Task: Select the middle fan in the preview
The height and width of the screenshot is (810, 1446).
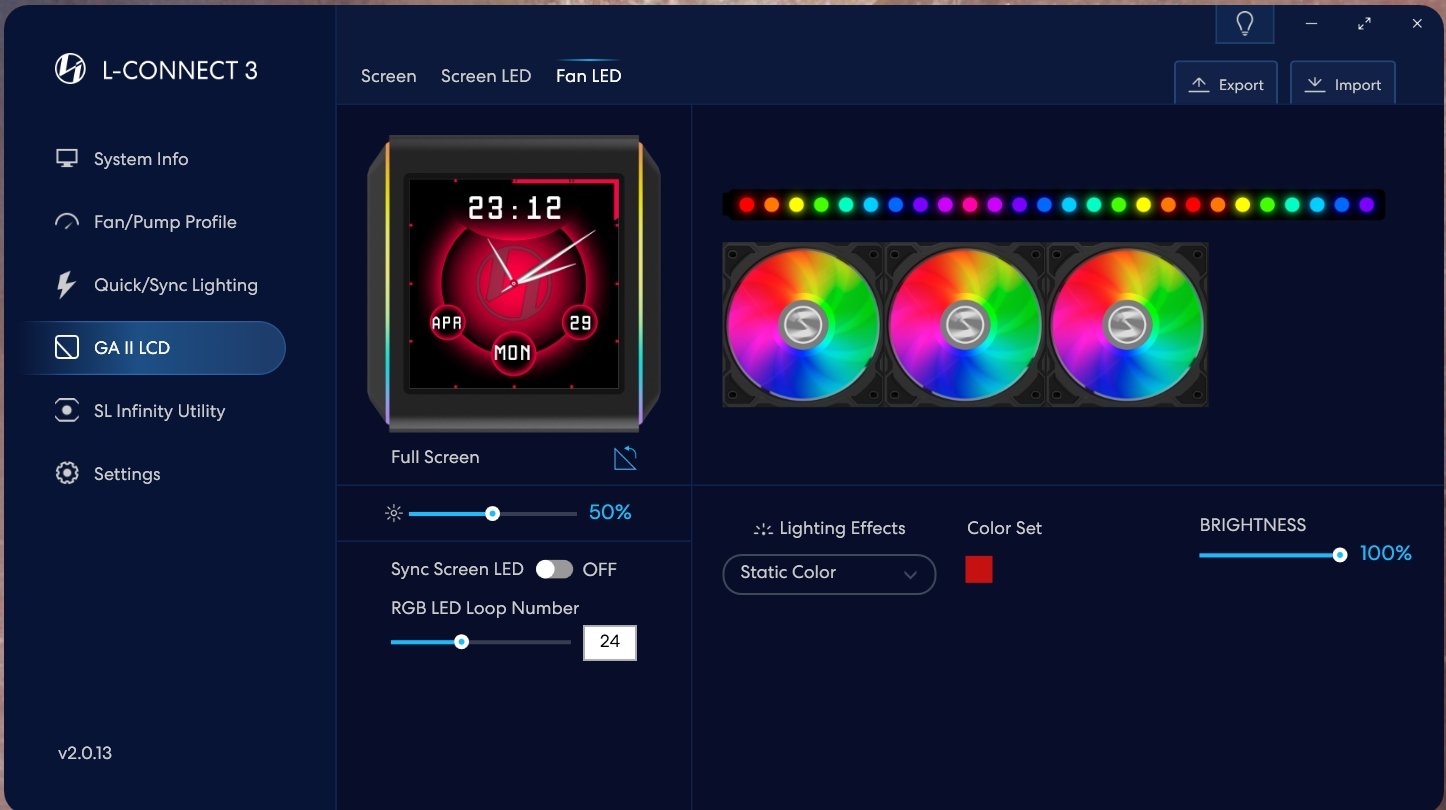Action: [965, 325]
